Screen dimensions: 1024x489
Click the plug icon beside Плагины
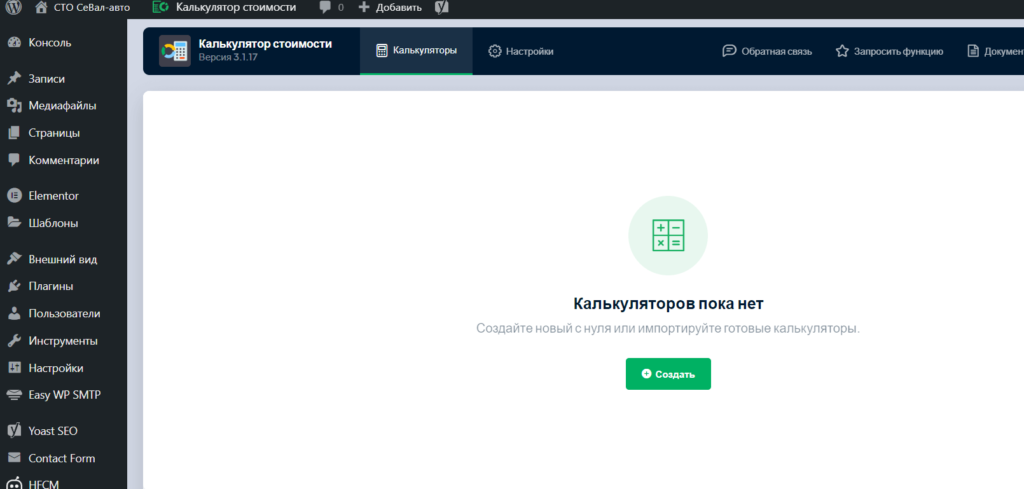14,287
